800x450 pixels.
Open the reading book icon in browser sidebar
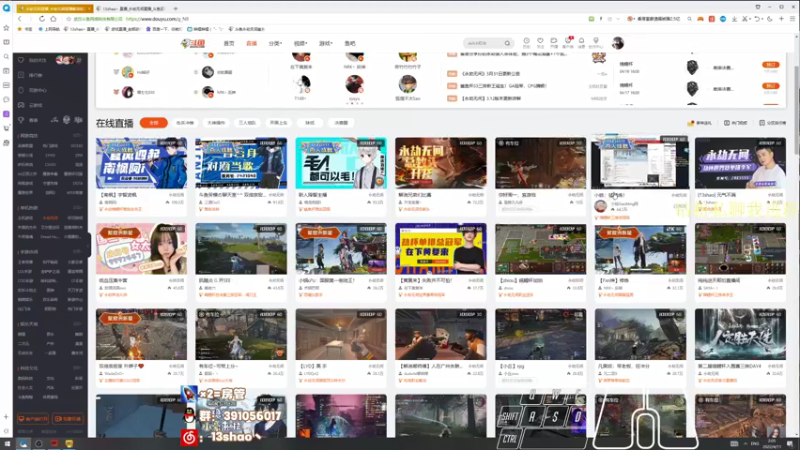[6, 42]
